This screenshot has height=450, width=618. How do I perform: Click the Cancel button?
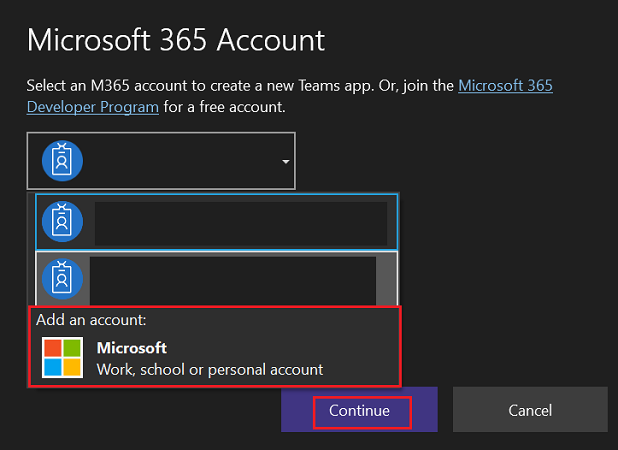click(x=530, y=410)
